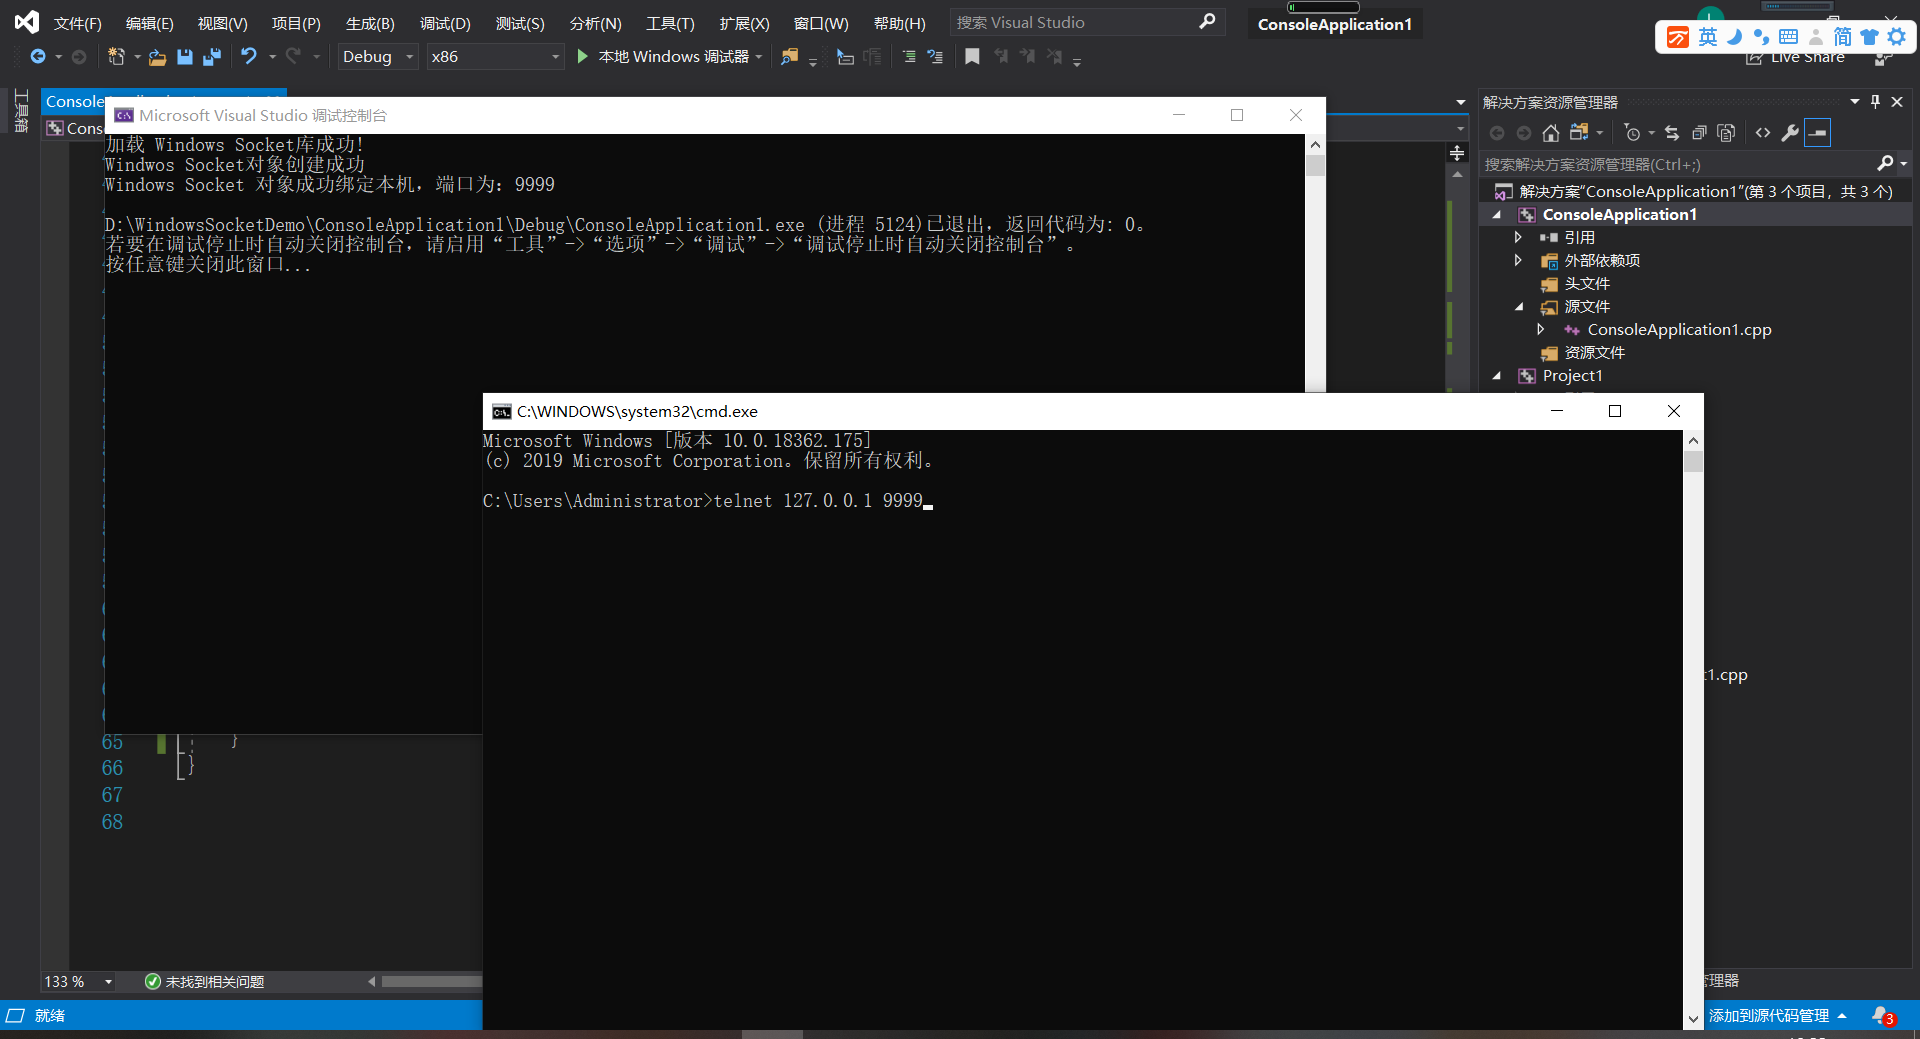Open the IME soft keyboard icon
The width and height of the screenshot is (1920, 1039).
pyautogui.click(x=1788, y=37)
